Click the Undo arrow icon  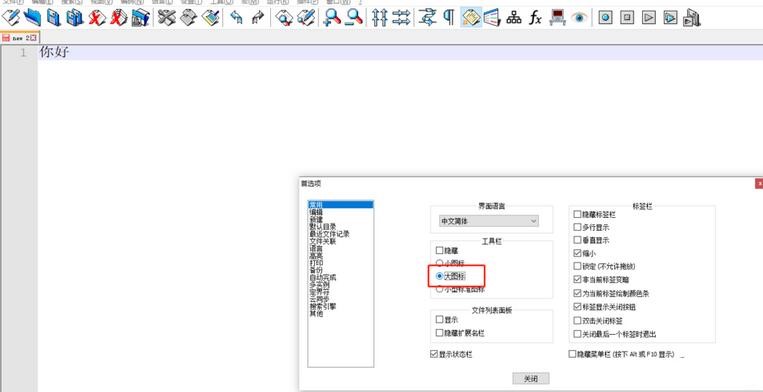236,18
